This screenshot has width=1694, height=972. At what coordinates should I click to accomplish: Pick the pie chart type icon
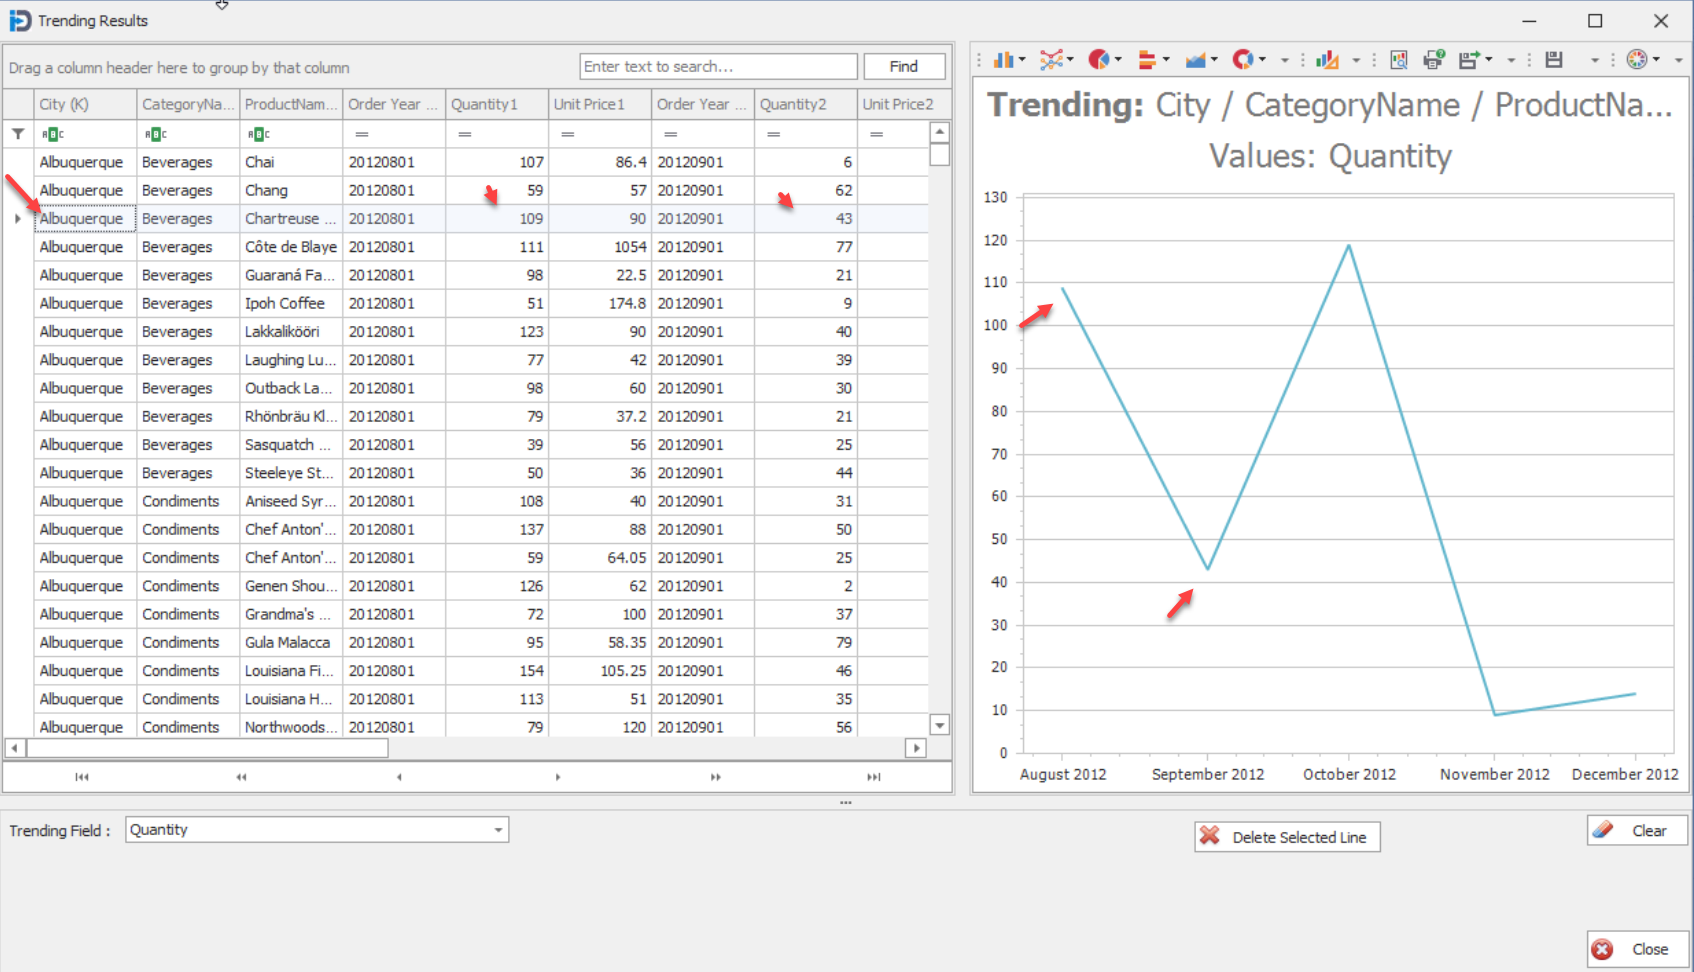pos(1098,60)
